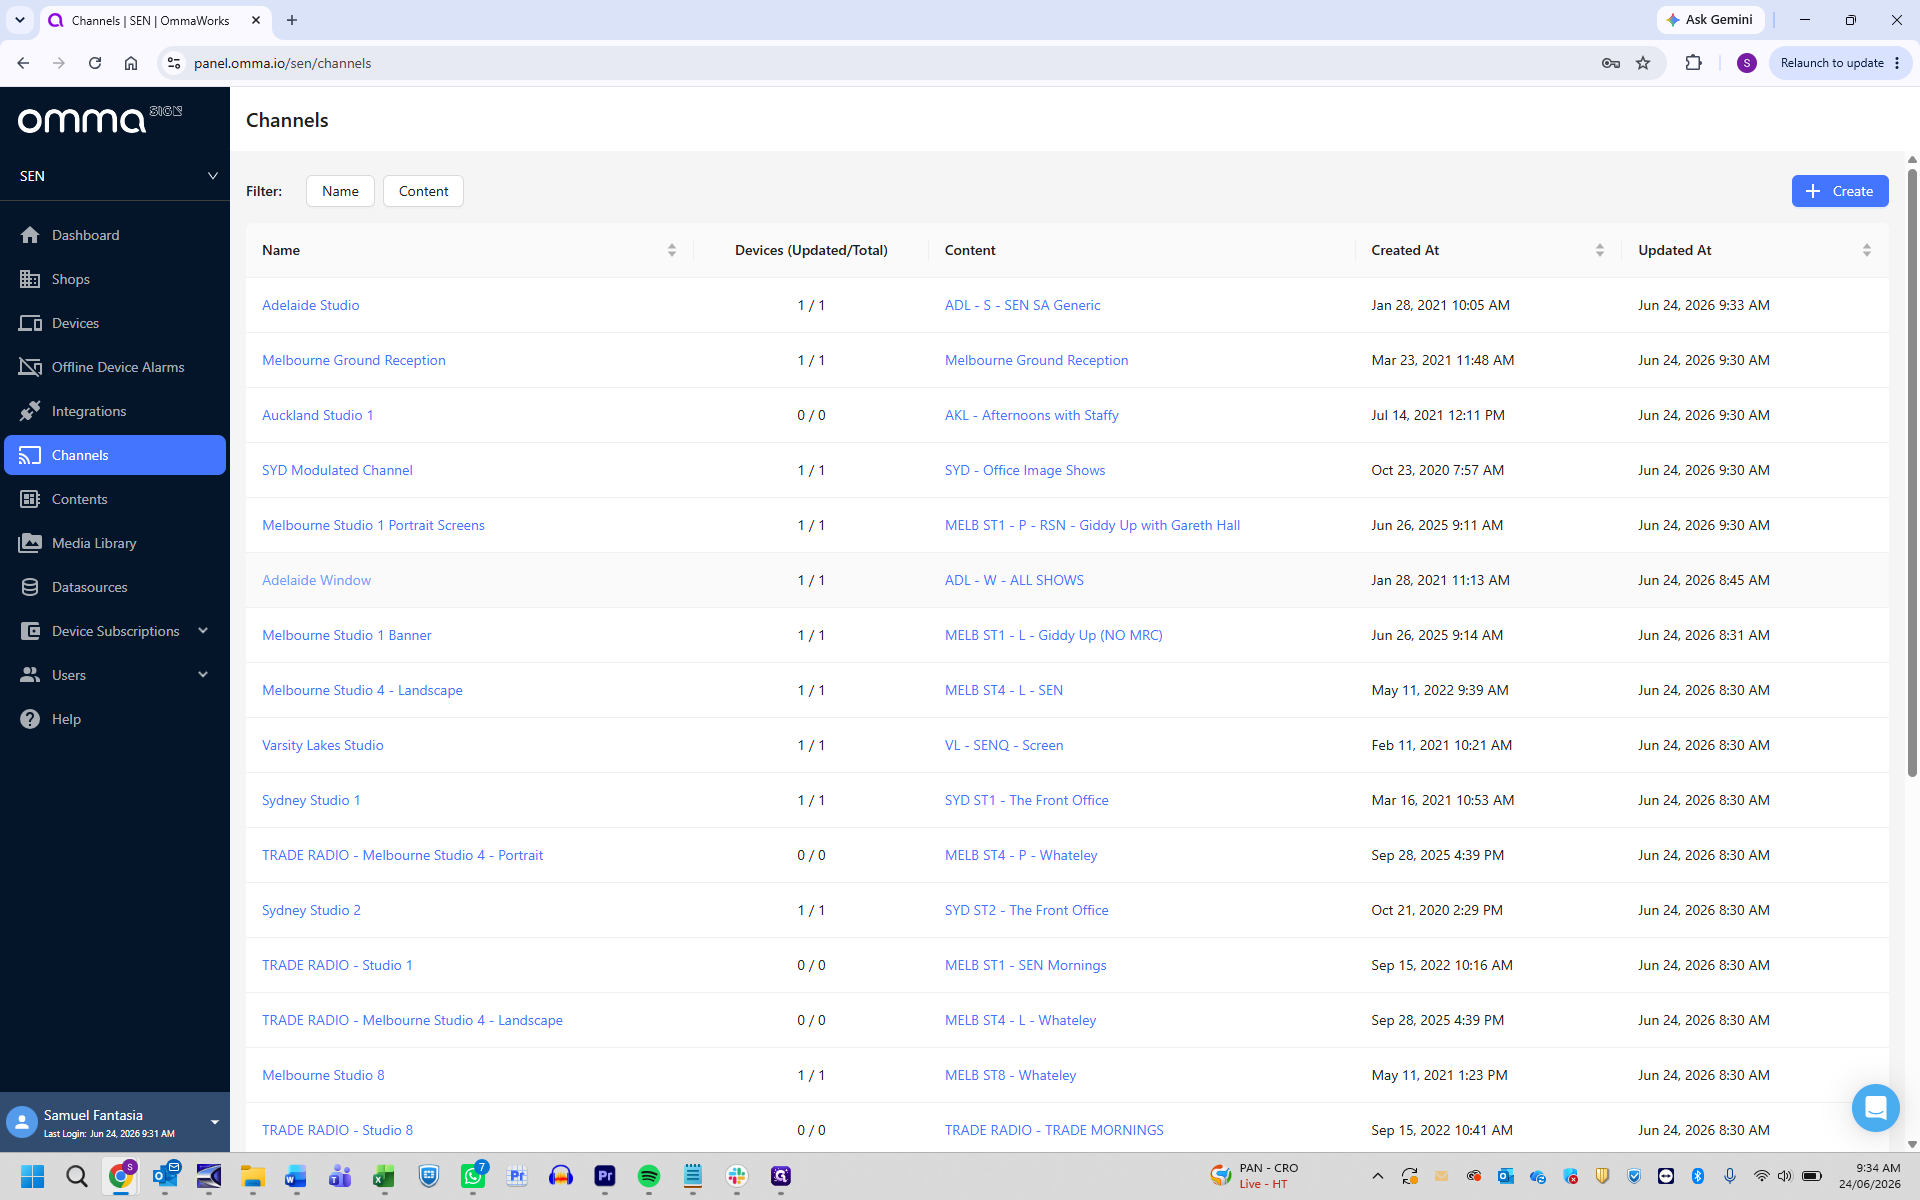This screenshot has height=1200, width=1920.
Task: Open the chat support bubble
Action: pyautogui.click(x=1875, y=1108)
